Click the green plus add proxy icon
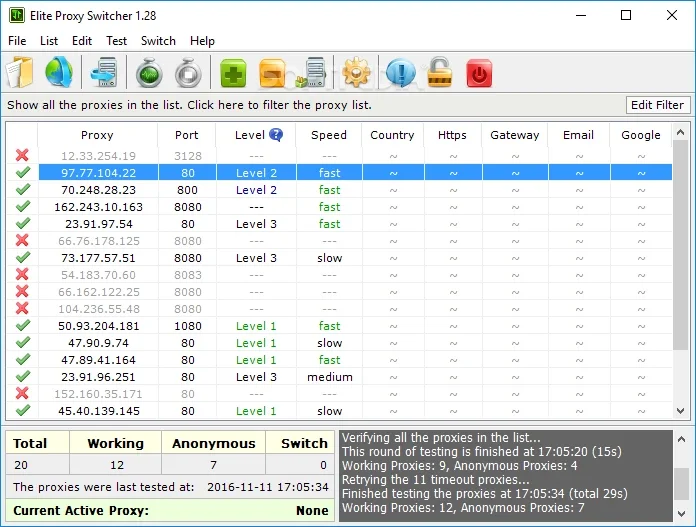The width and height of the screenshot is (696, 527). pyautogui.click(x=233, y=73)
